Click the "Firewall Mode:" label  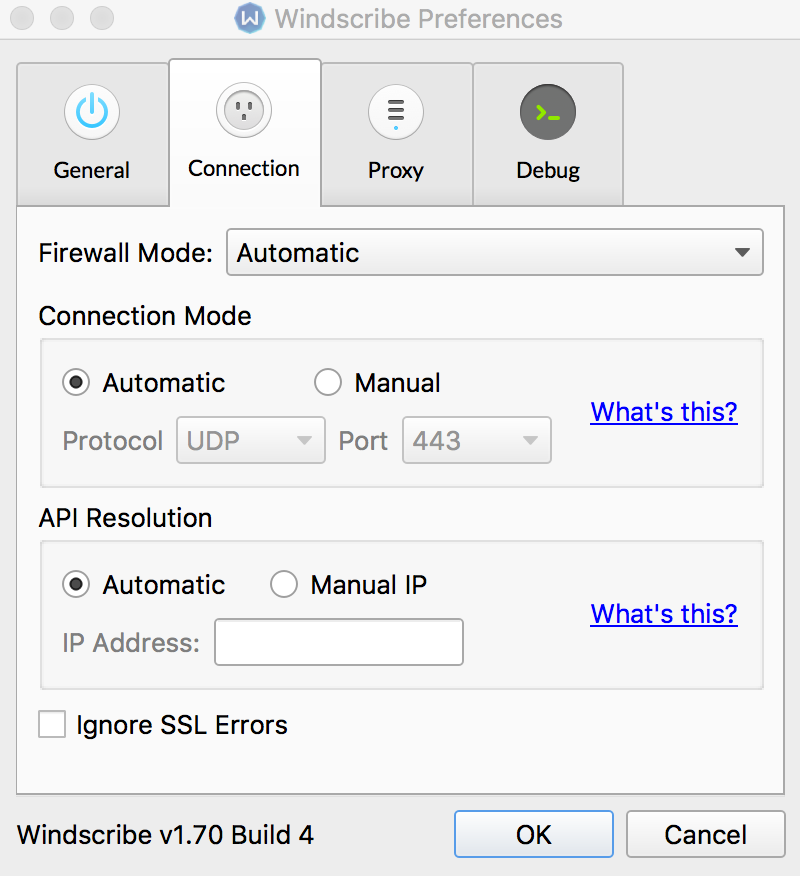[126, 253]
